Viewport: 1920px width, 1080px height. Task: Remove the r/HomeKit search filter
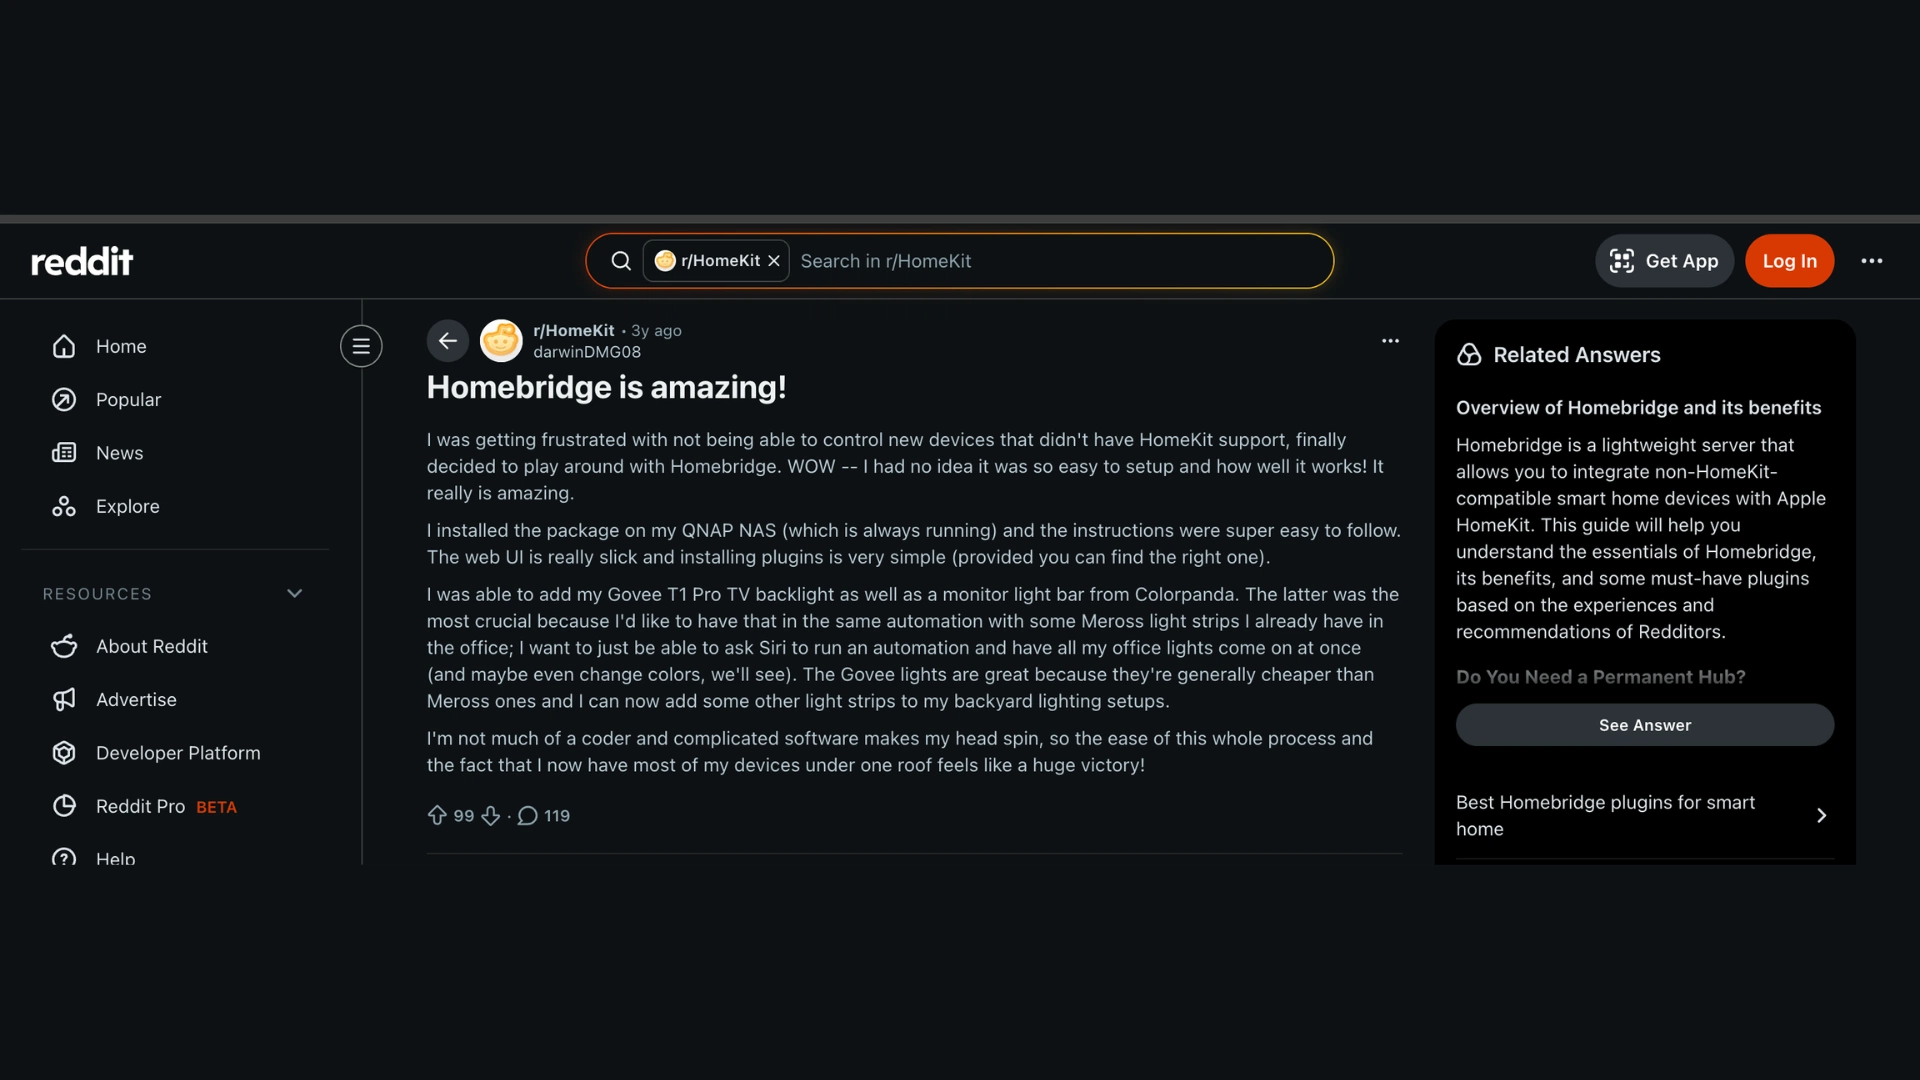coord(773,260)
